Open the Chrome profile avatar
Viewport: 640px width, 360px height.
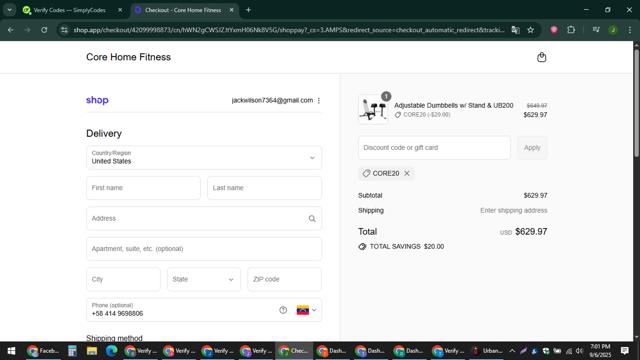tap(613, 30)
